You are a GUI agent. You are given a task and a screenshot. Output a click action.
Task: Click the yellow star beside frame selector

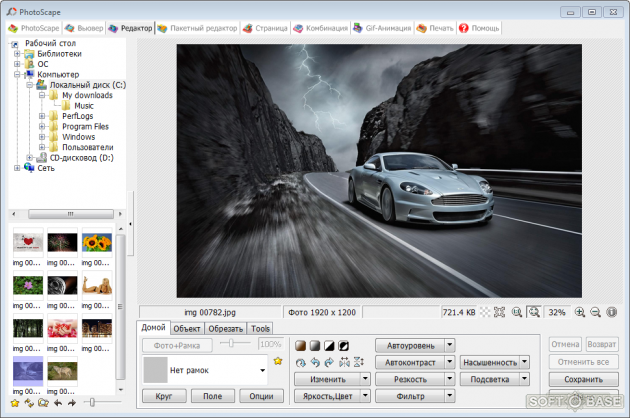[x=278, y=361]
